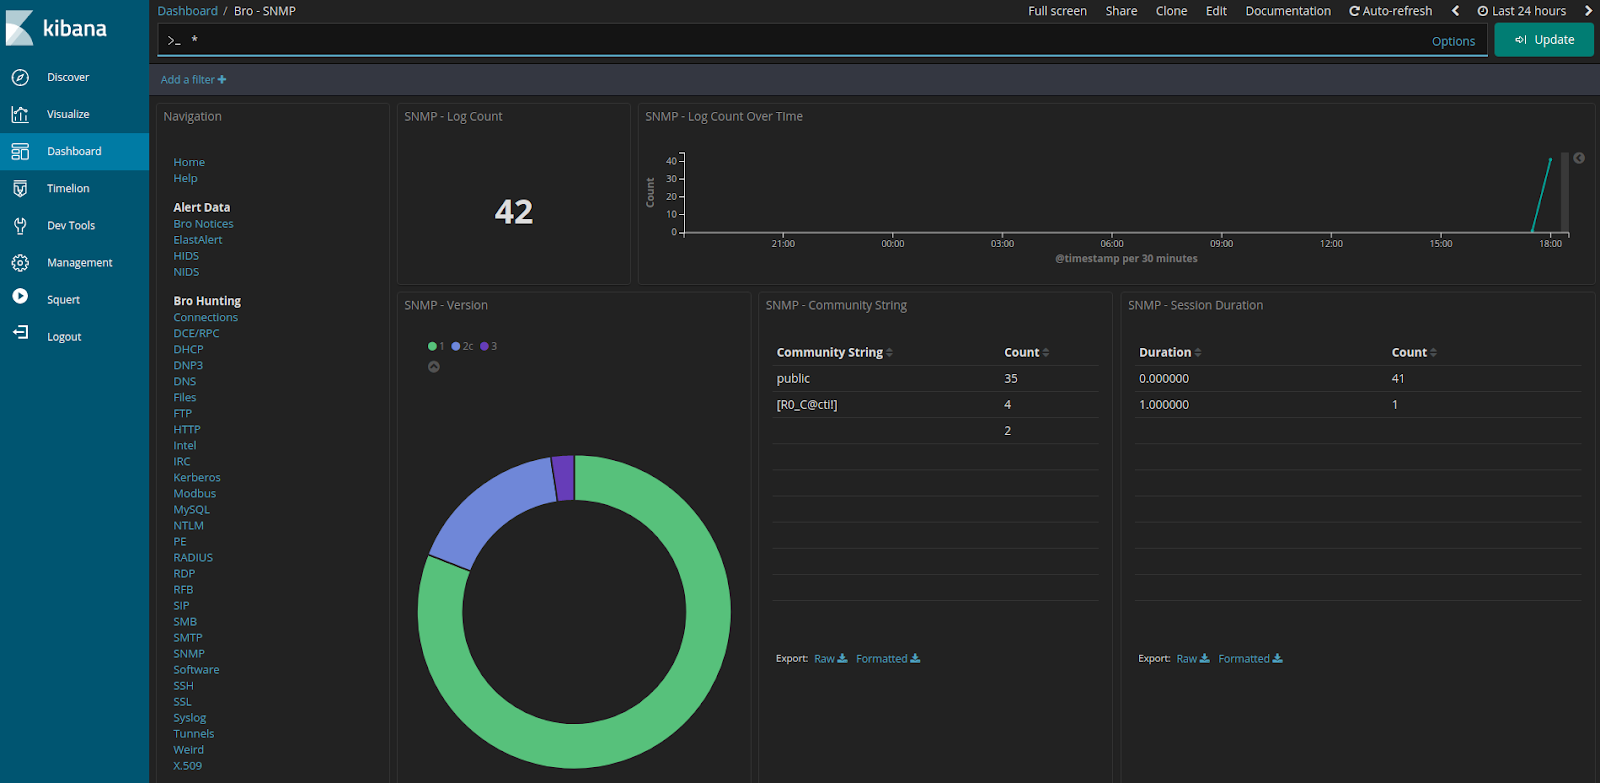Click purple version 3 donut slice
This screenshot has width=1600, height=783.
point(564,478)
